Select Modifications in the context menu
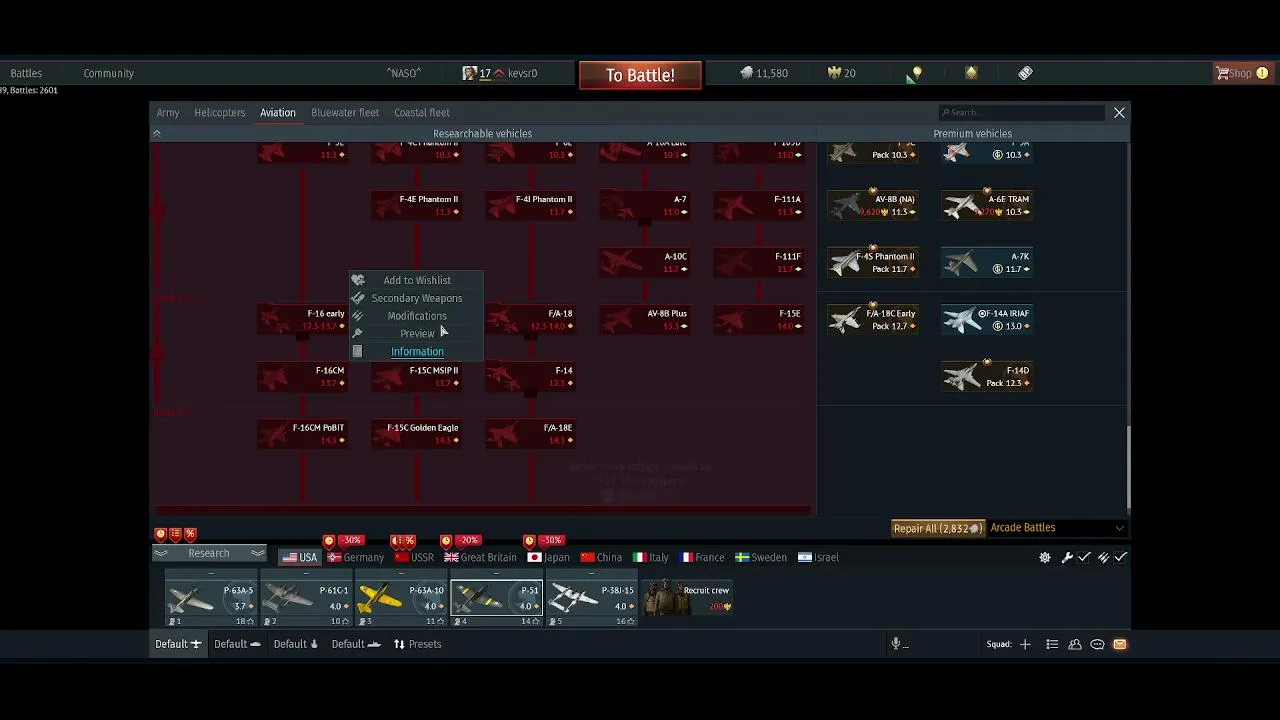 [x=416, y=316]
